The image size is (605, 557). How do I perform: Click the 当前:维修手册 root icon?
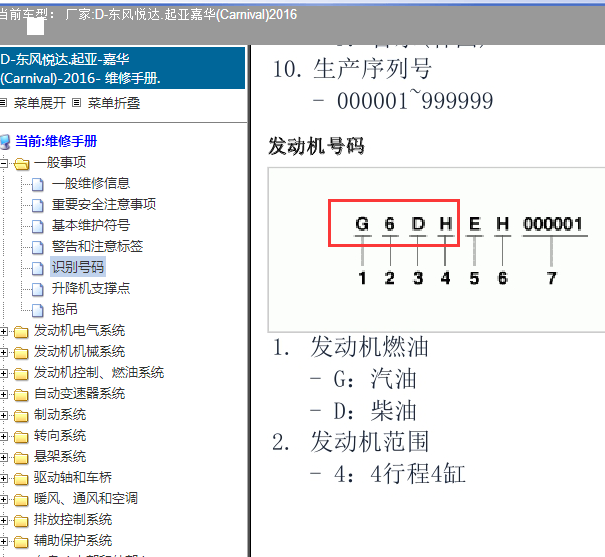click(5, 142)
